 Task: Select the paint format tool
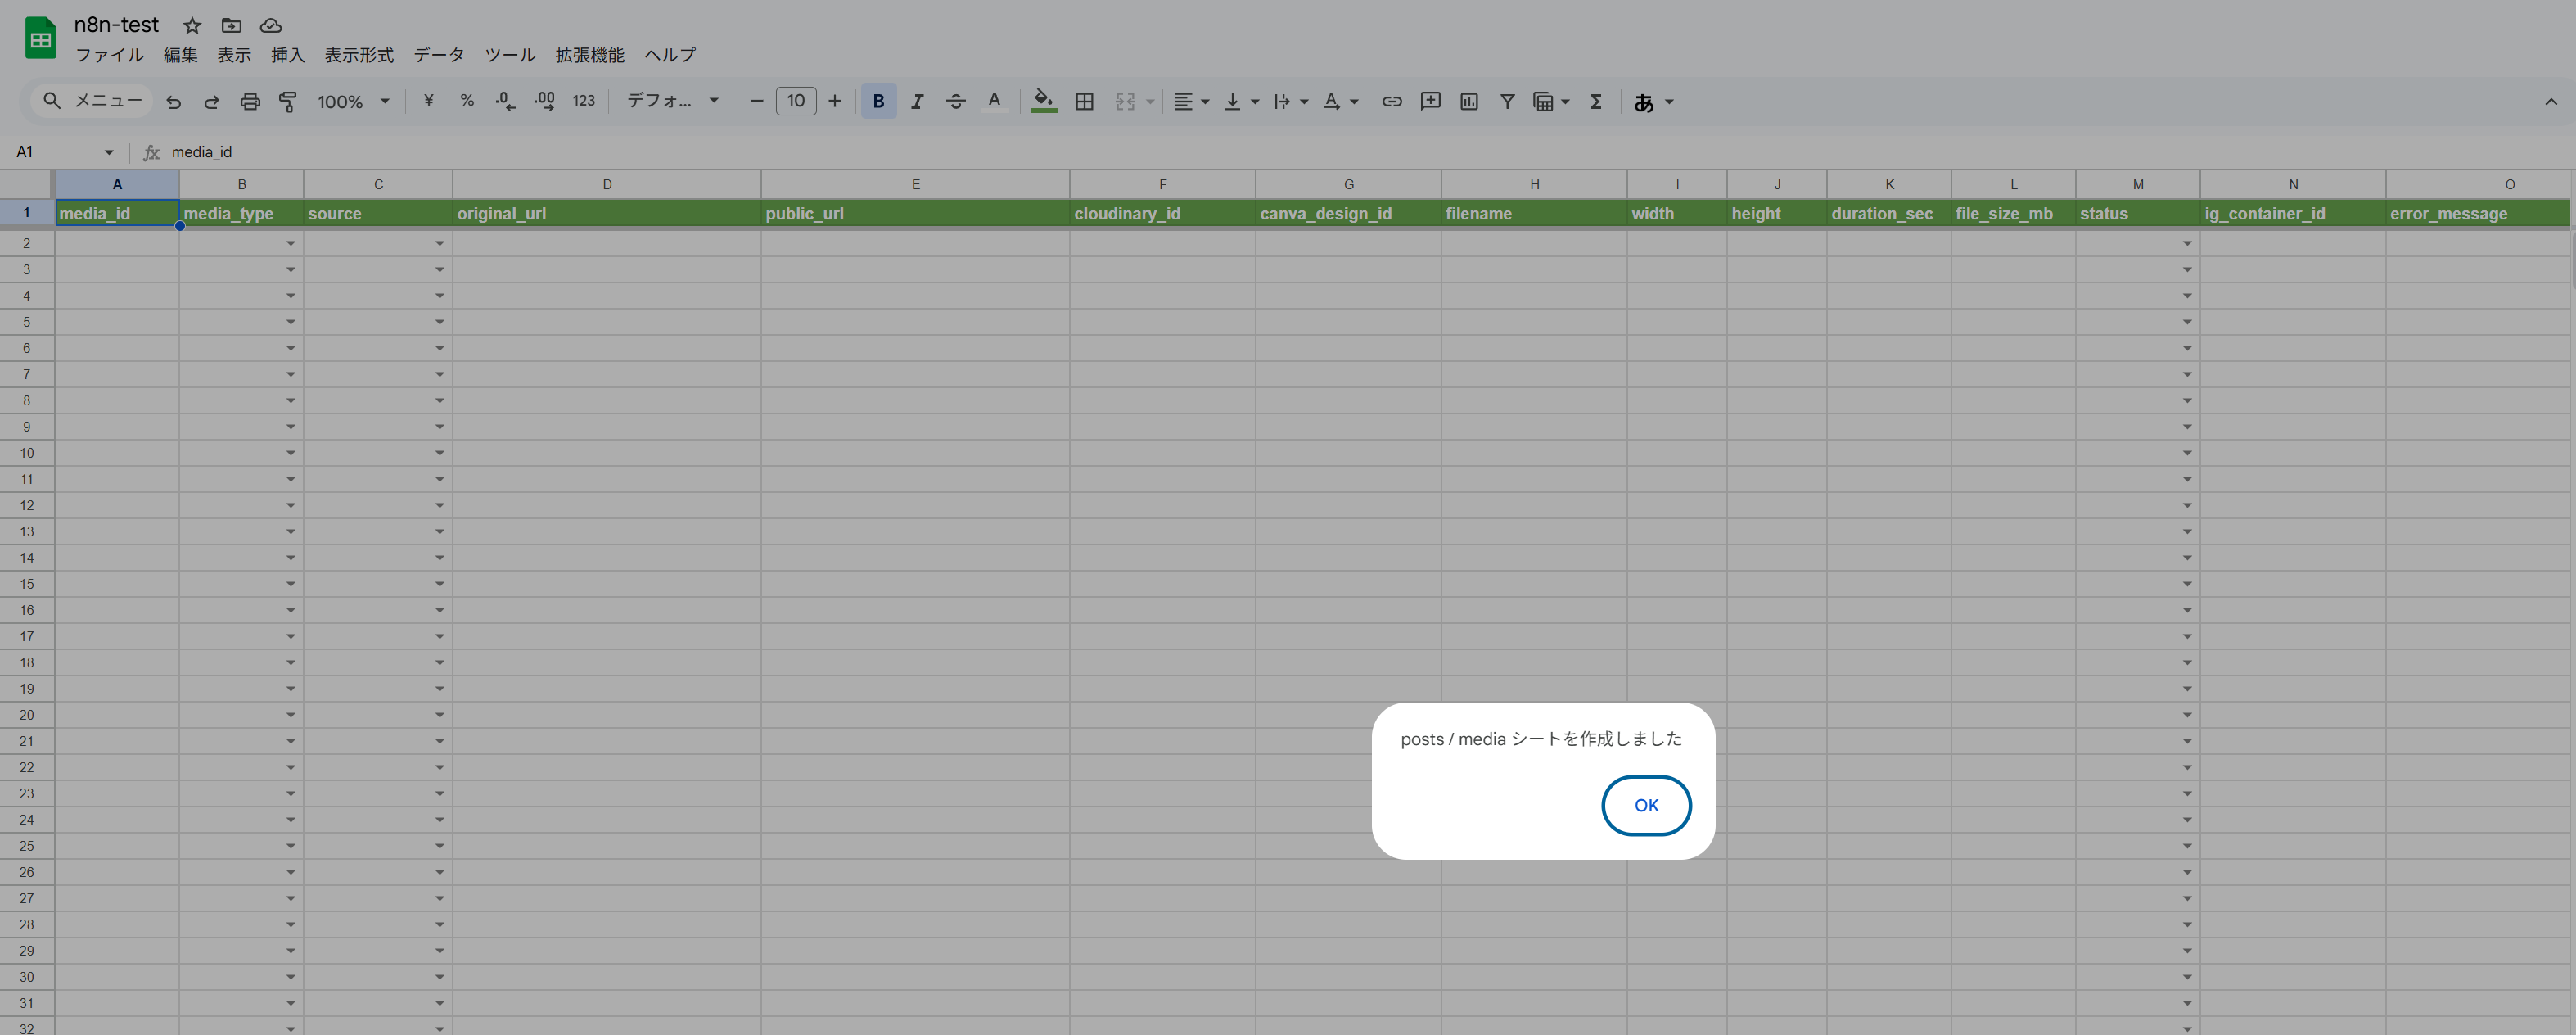pyautogui.click(x=288, y=102)
